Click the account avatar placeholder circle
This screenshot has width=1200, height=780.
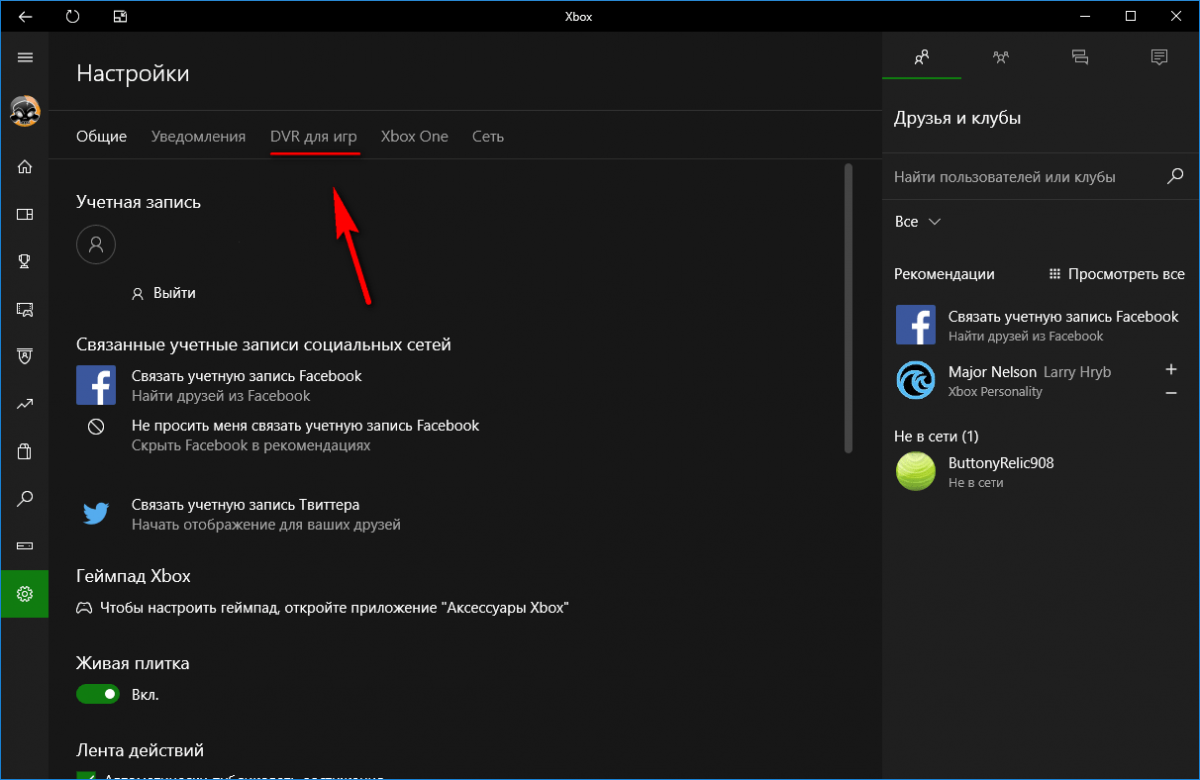pyautogui.click(x=96, y=243)
